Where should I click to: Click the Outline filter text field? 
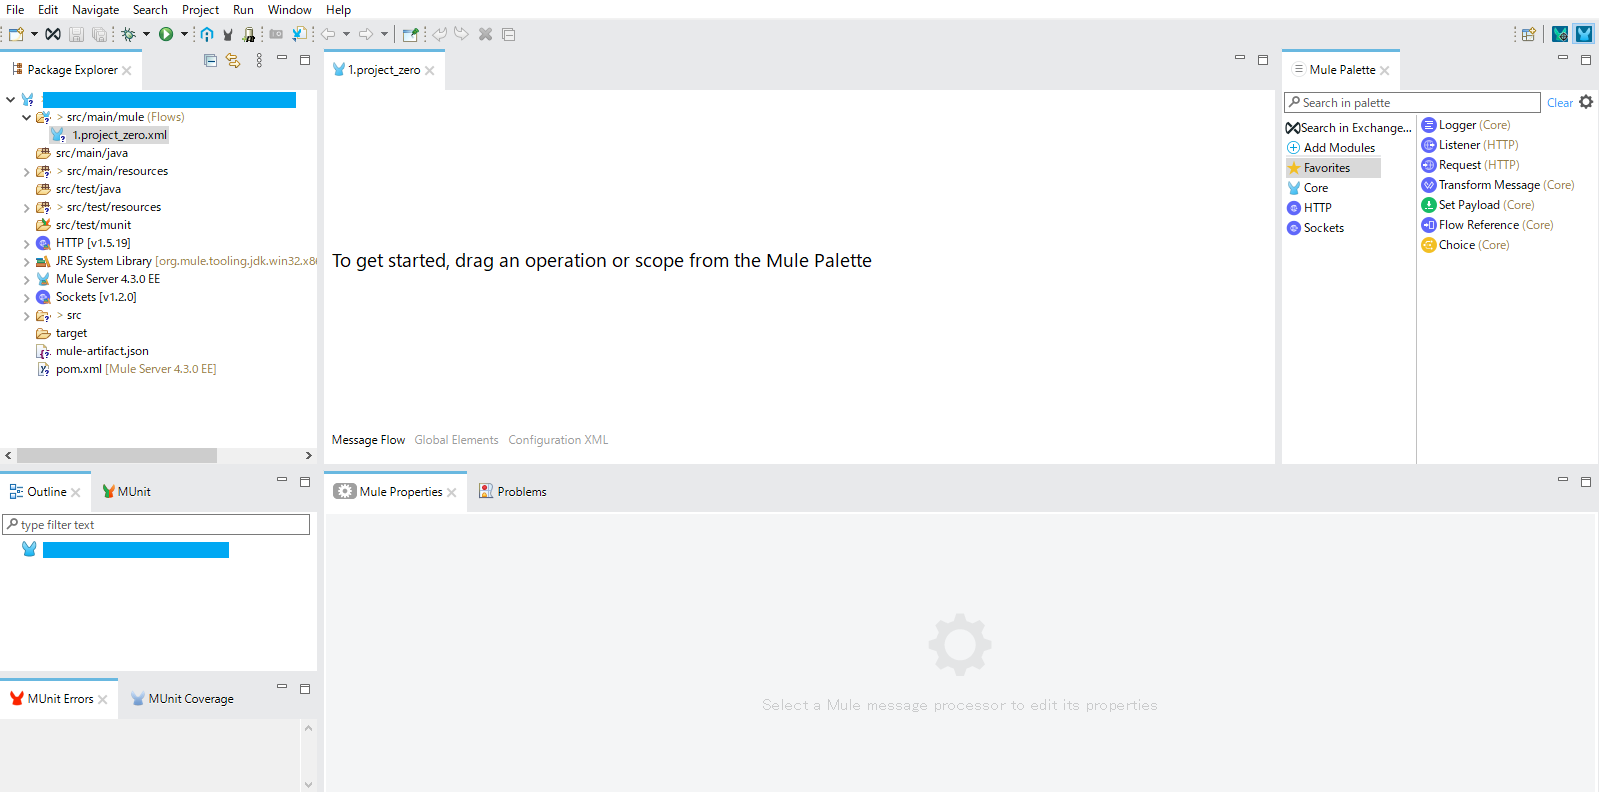tap(156, 525)
